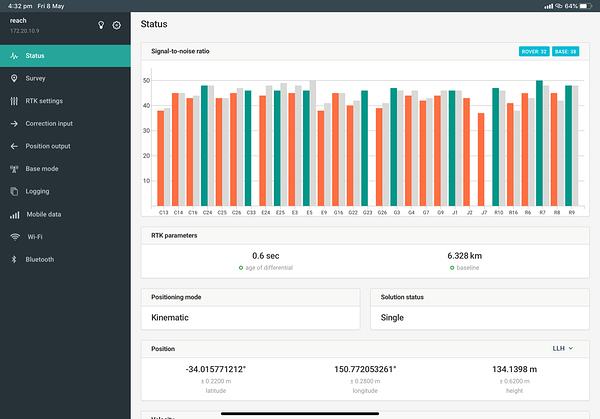The width and height of the screenshot is (600, 419).
Task: Click the Solution status heading
Action: (402, 297)
